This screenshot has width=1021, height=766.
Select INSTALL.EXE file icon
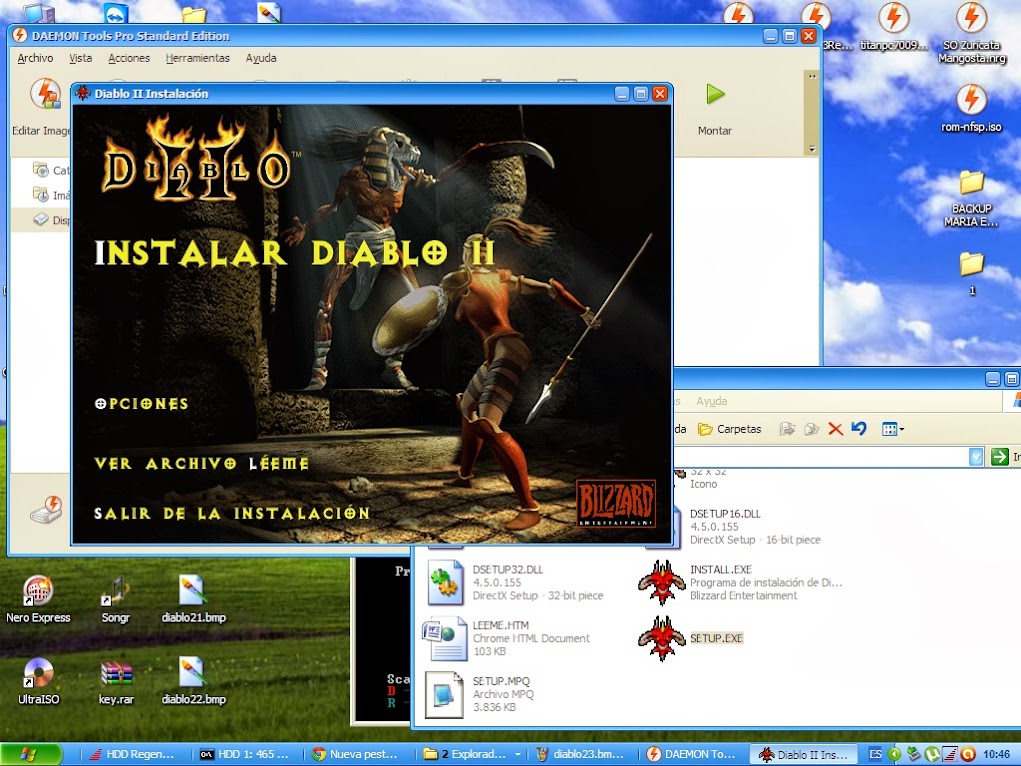coord(662,582)
